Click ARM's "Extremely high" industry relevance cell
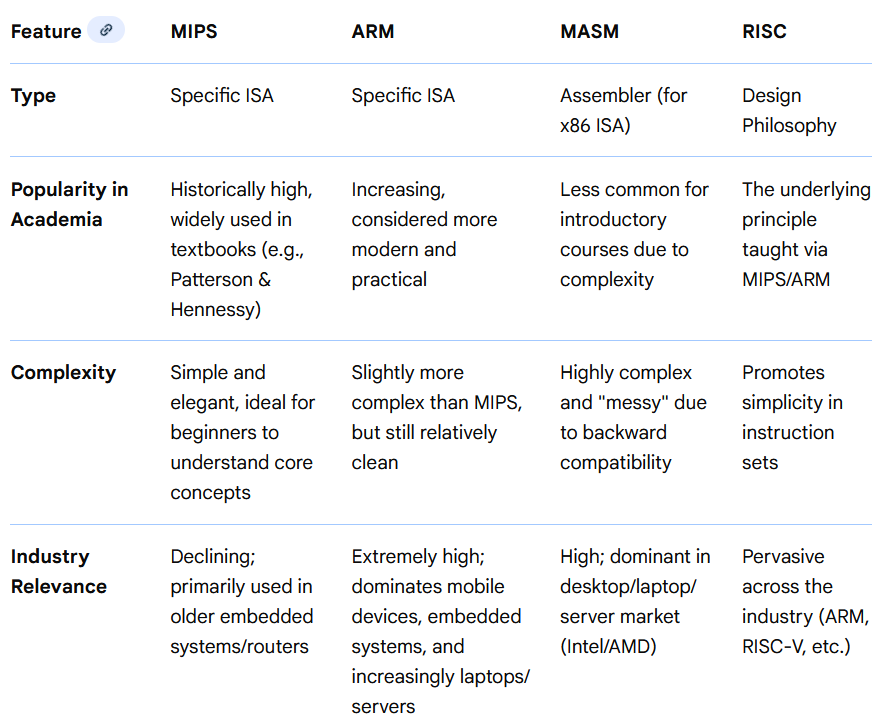 [440, 631]
